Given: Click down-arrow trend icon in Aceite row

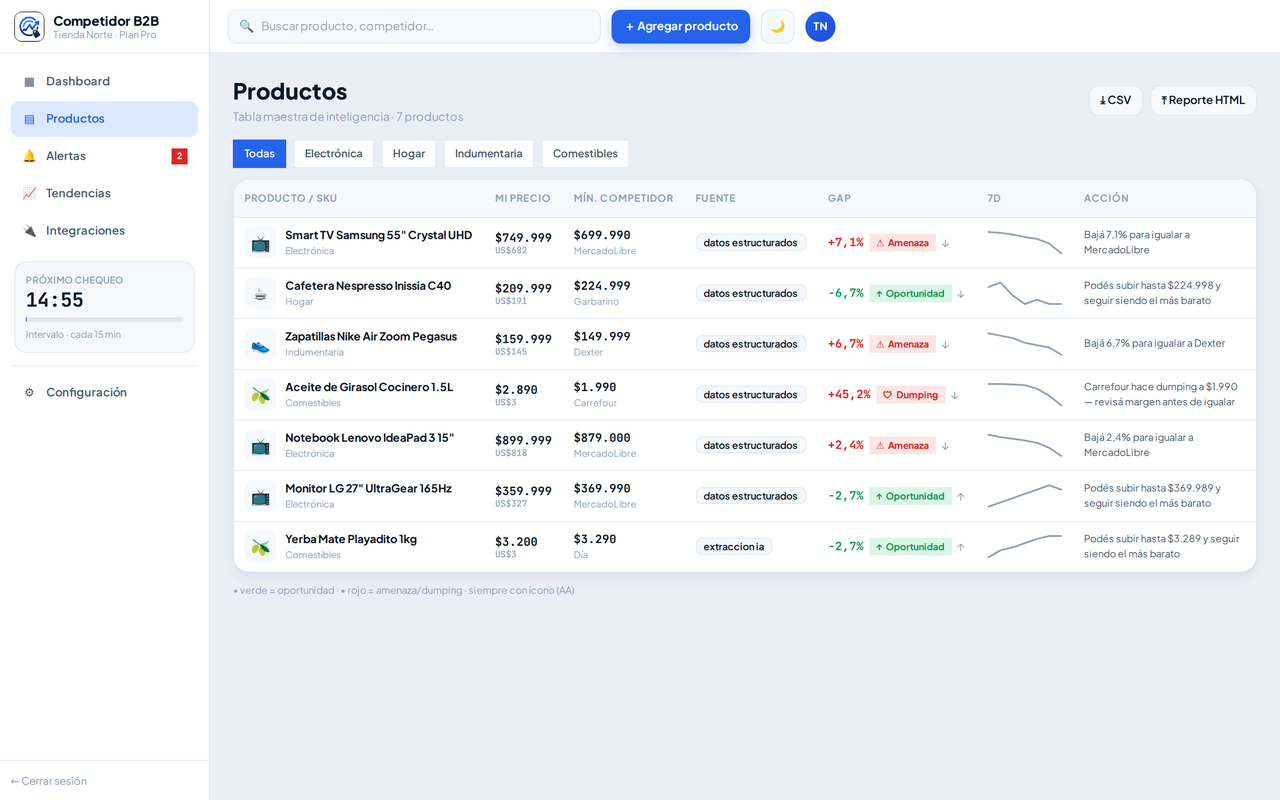Looking at the screenshot, I should click(x=955, y=395).
